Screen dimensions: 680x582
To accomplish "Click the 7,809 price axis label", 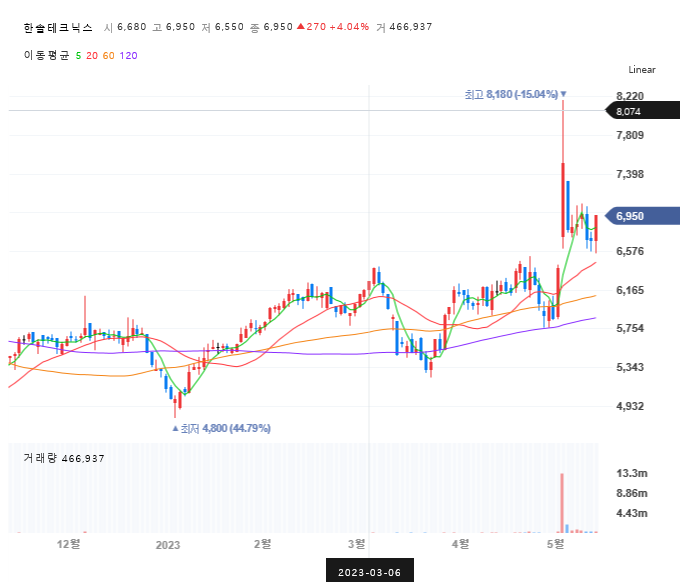I will 630,135.
